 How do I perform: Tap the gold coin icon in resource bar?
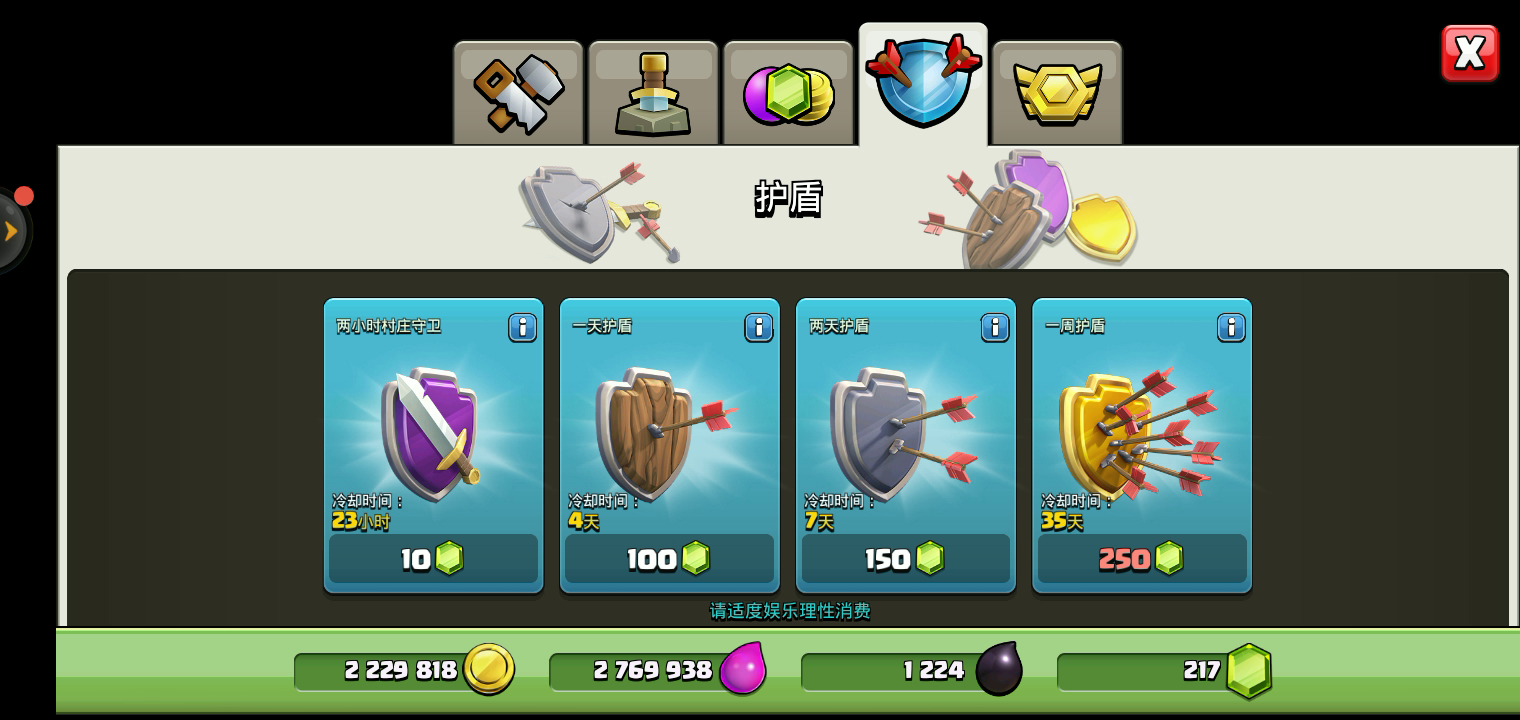click(x=489, y=669)
